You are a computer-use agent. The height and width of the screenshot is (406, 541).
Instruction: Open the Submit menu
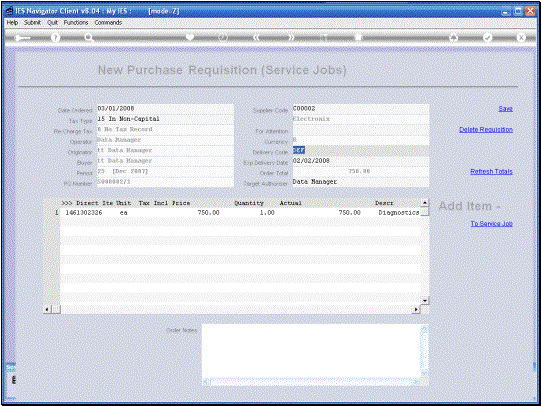point(32,22)
